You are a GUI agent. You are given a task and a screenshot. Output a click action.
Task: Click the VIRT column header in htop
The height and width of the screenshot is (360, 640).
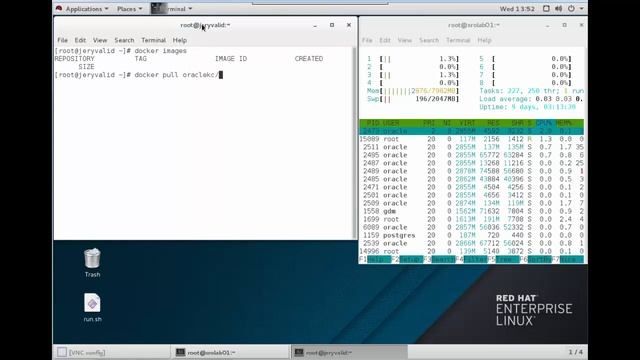(x=467, y=123)
